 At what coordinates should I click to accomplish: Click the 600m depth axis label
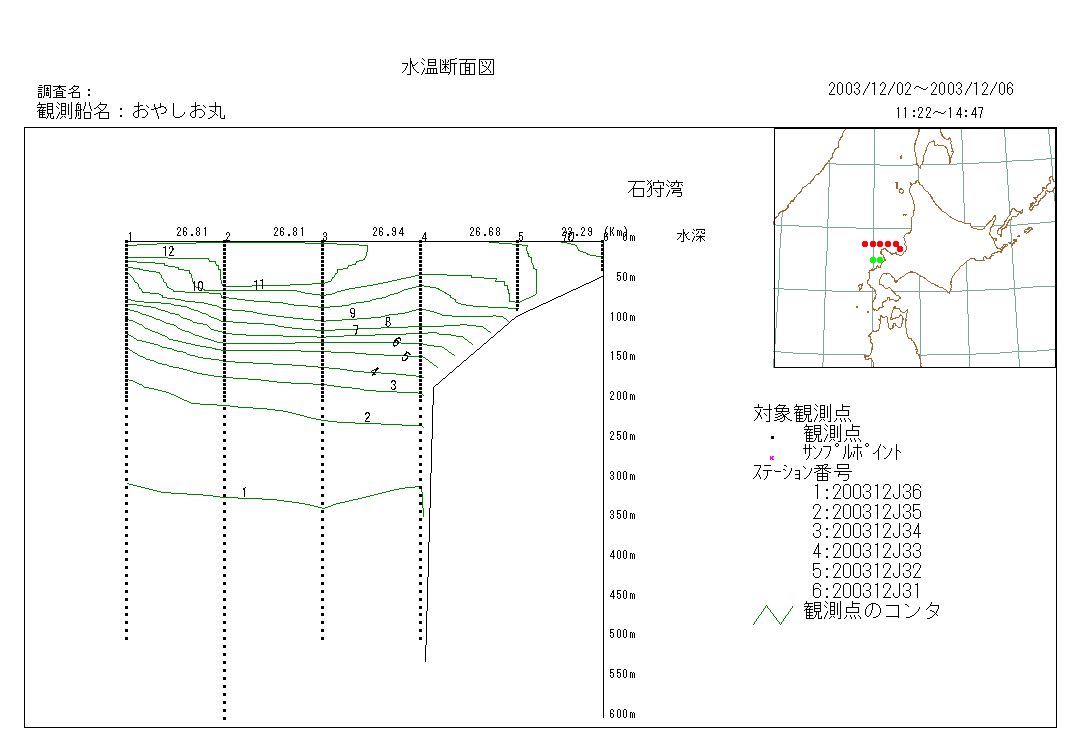coord(622,714)
